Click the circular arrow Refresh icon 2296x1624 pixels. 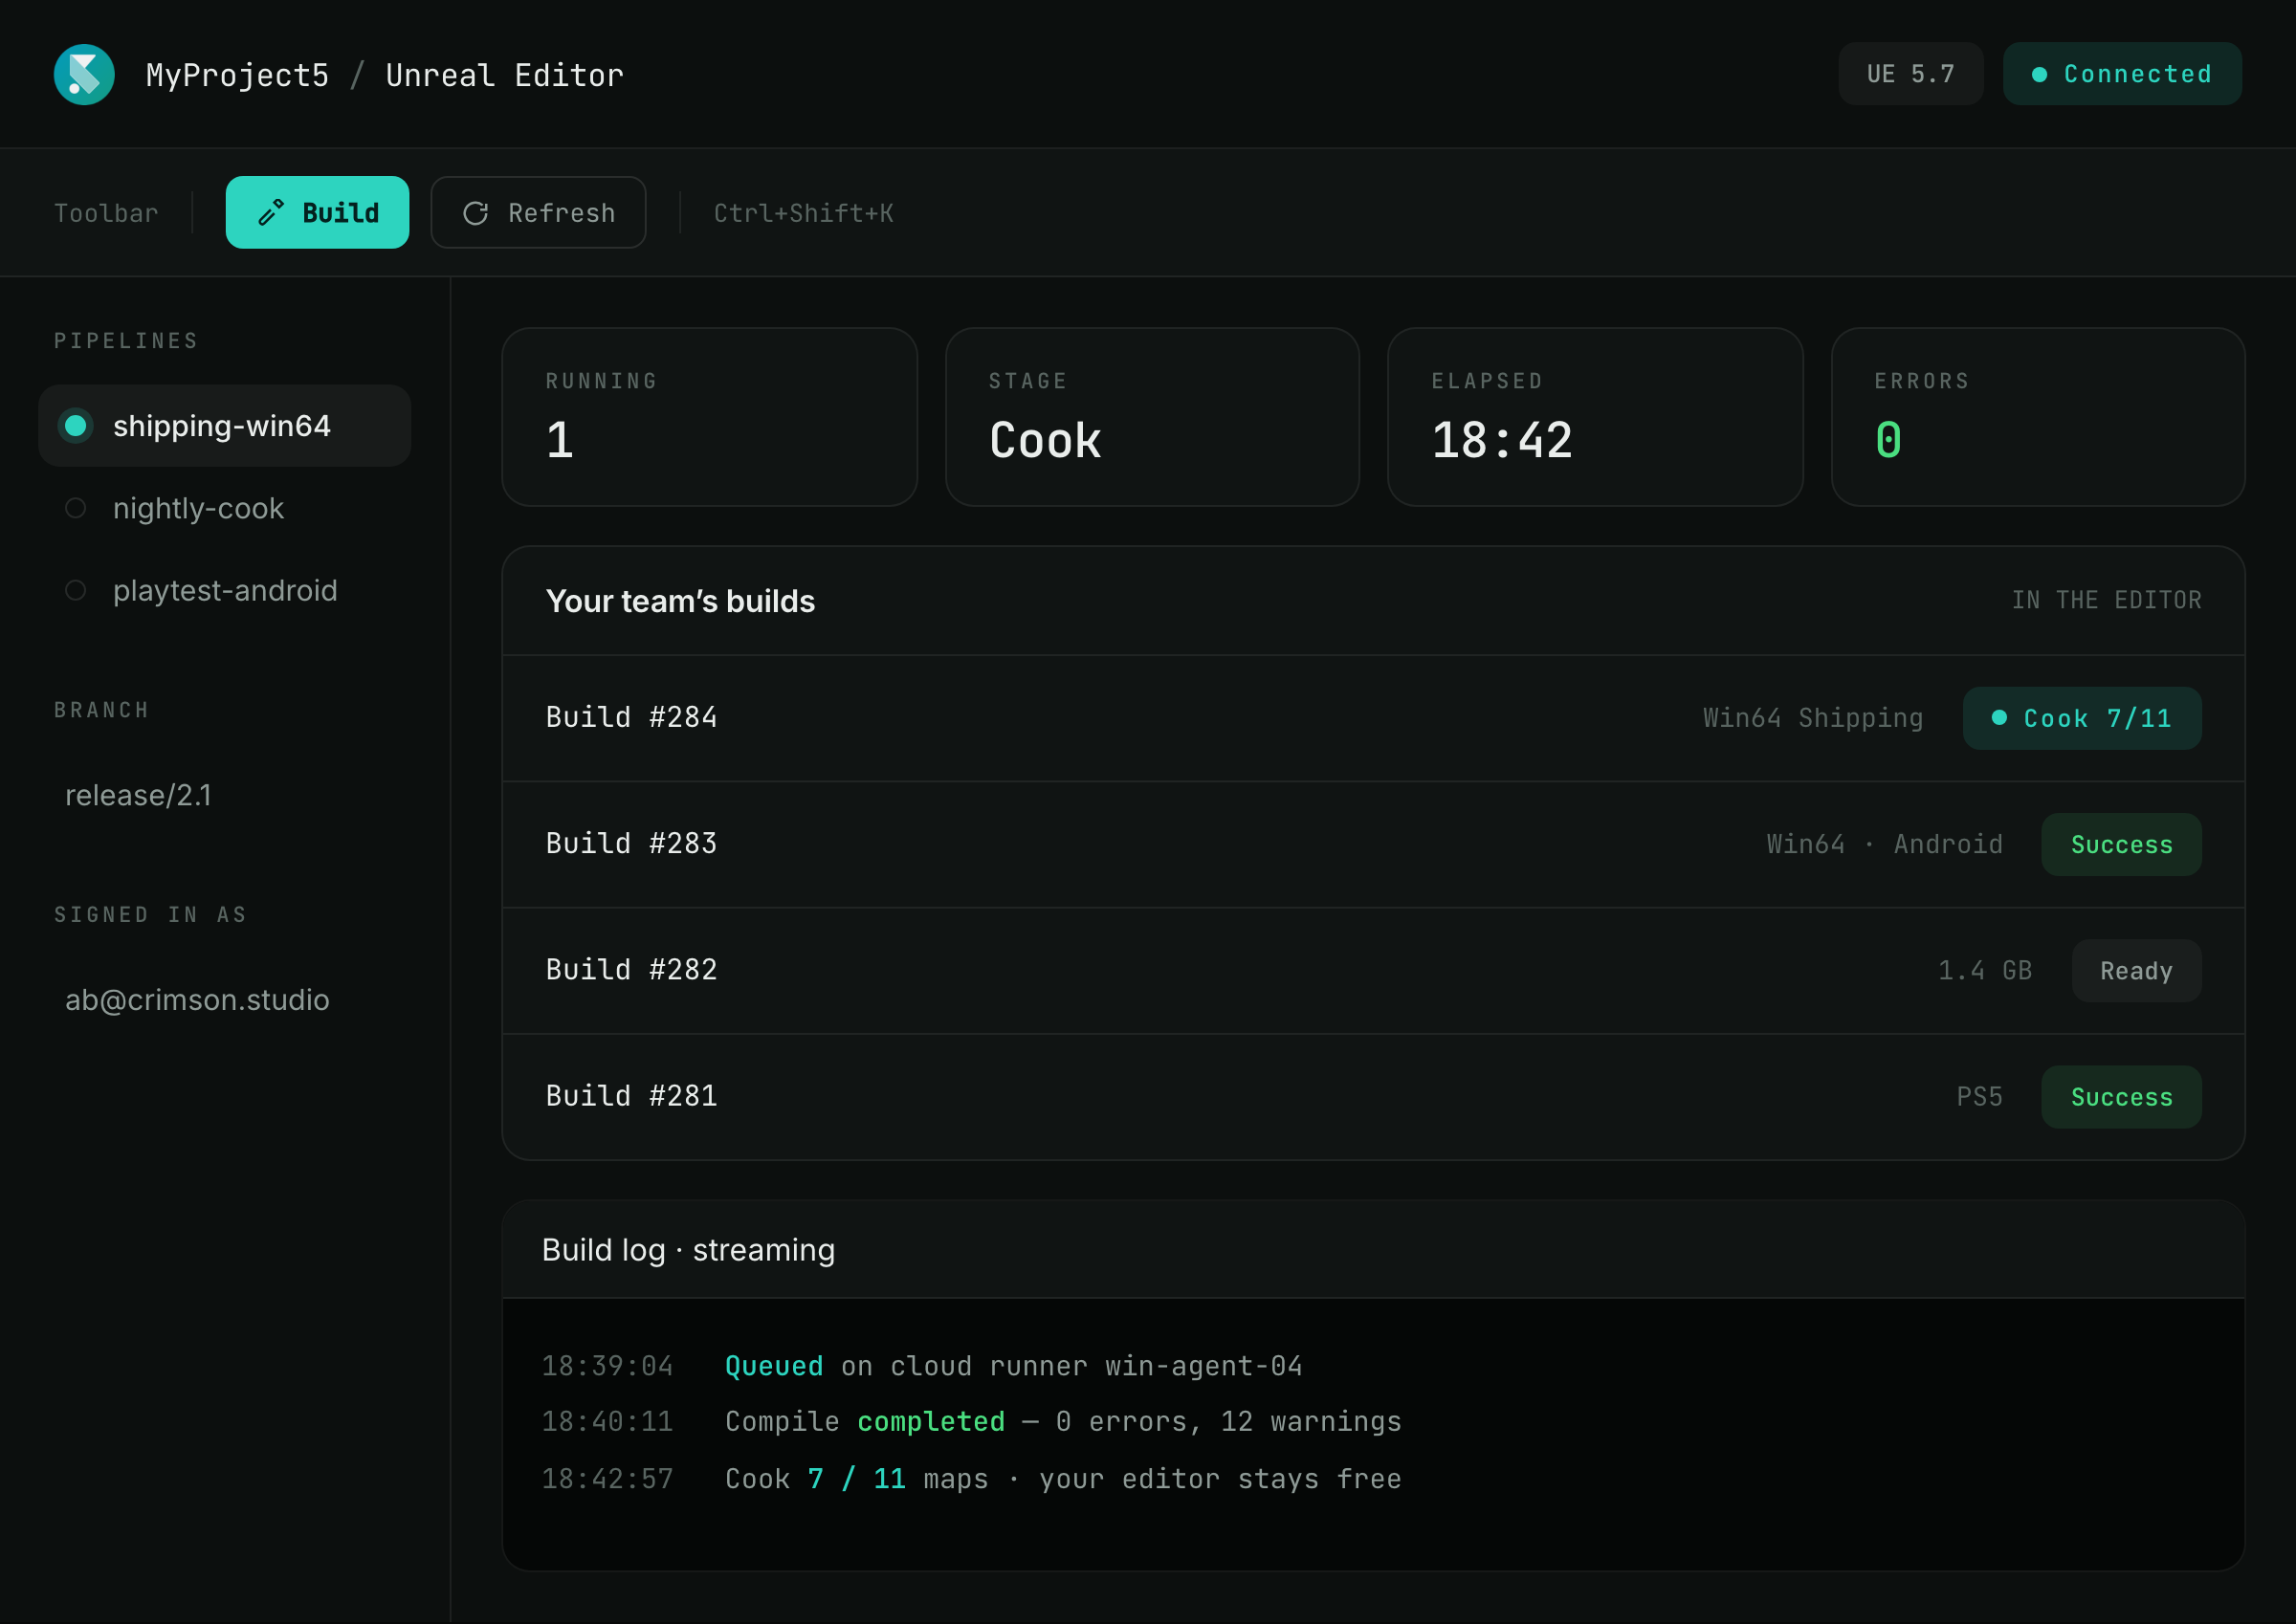tap(476, 213)
